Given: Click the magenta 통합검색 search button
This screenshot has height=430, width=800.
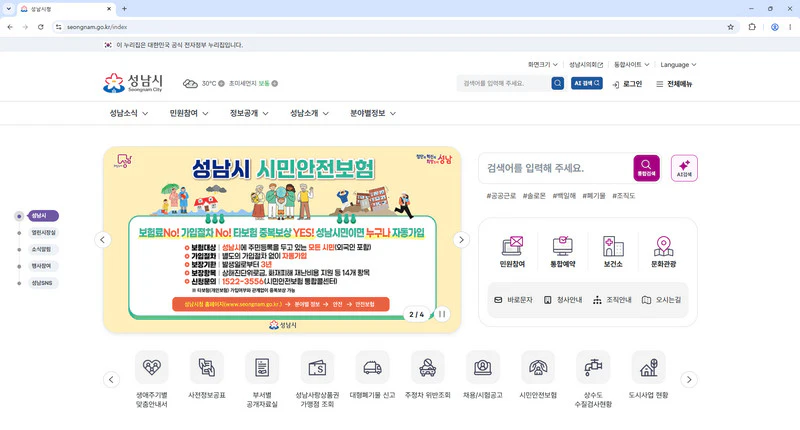Looking at the screenshot, I should tap(646, 168).
